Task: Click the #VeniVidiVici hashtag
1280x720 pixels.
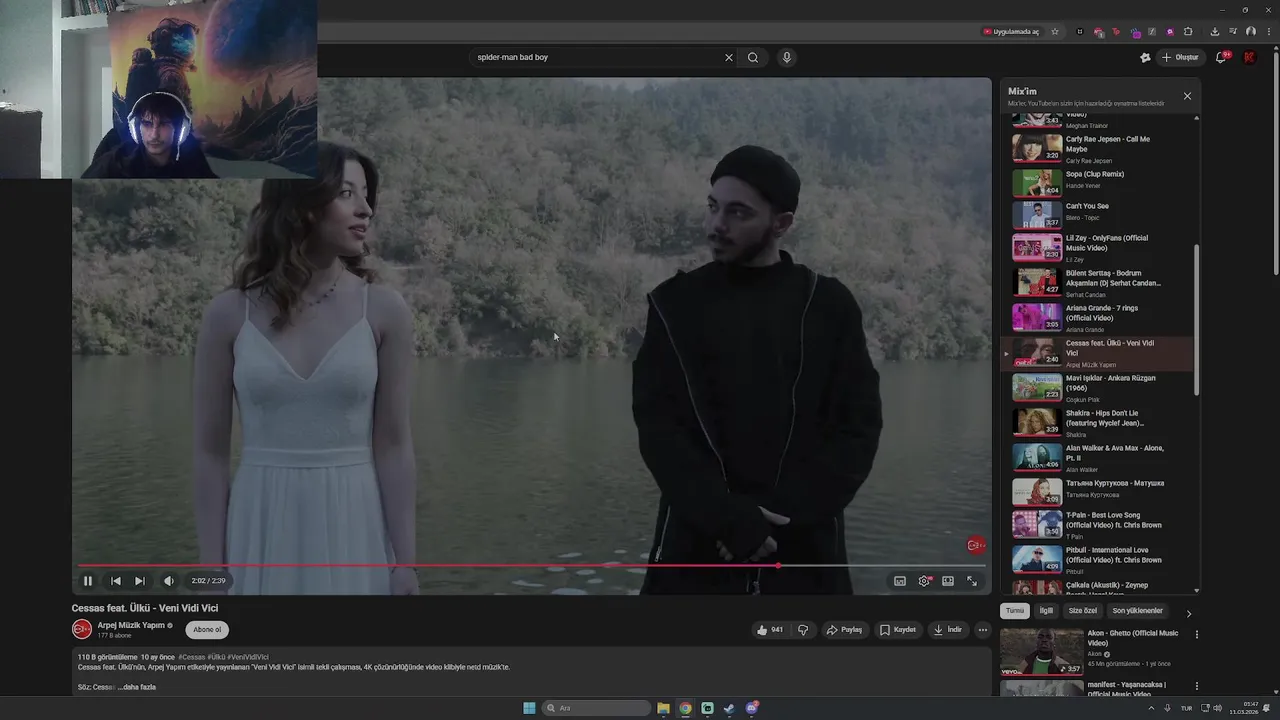Action: coord(248,657)
